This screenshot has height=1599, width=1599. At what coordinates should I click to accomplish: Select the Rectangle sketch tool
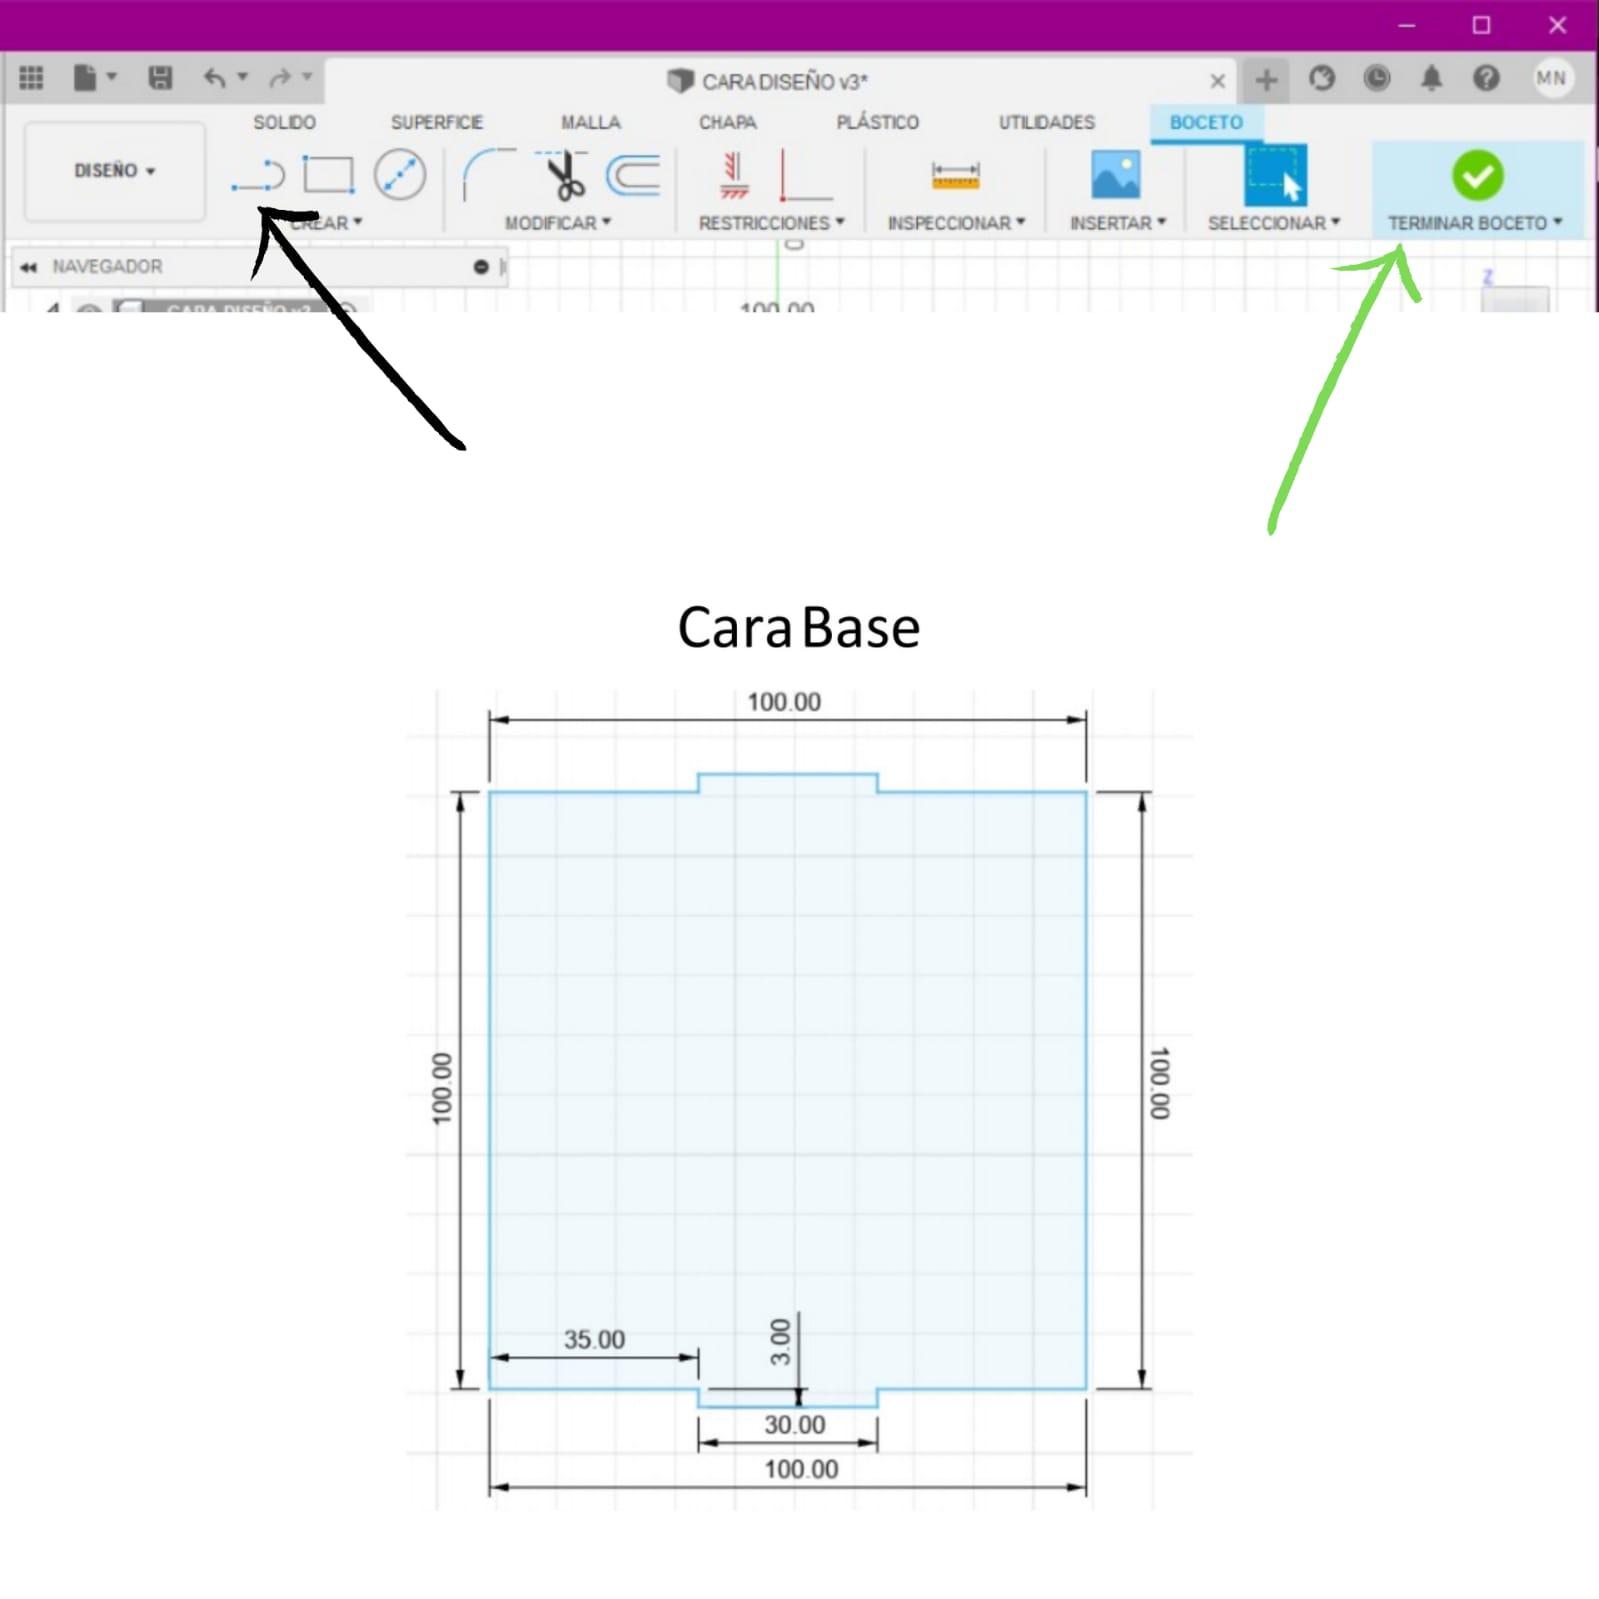329,175
